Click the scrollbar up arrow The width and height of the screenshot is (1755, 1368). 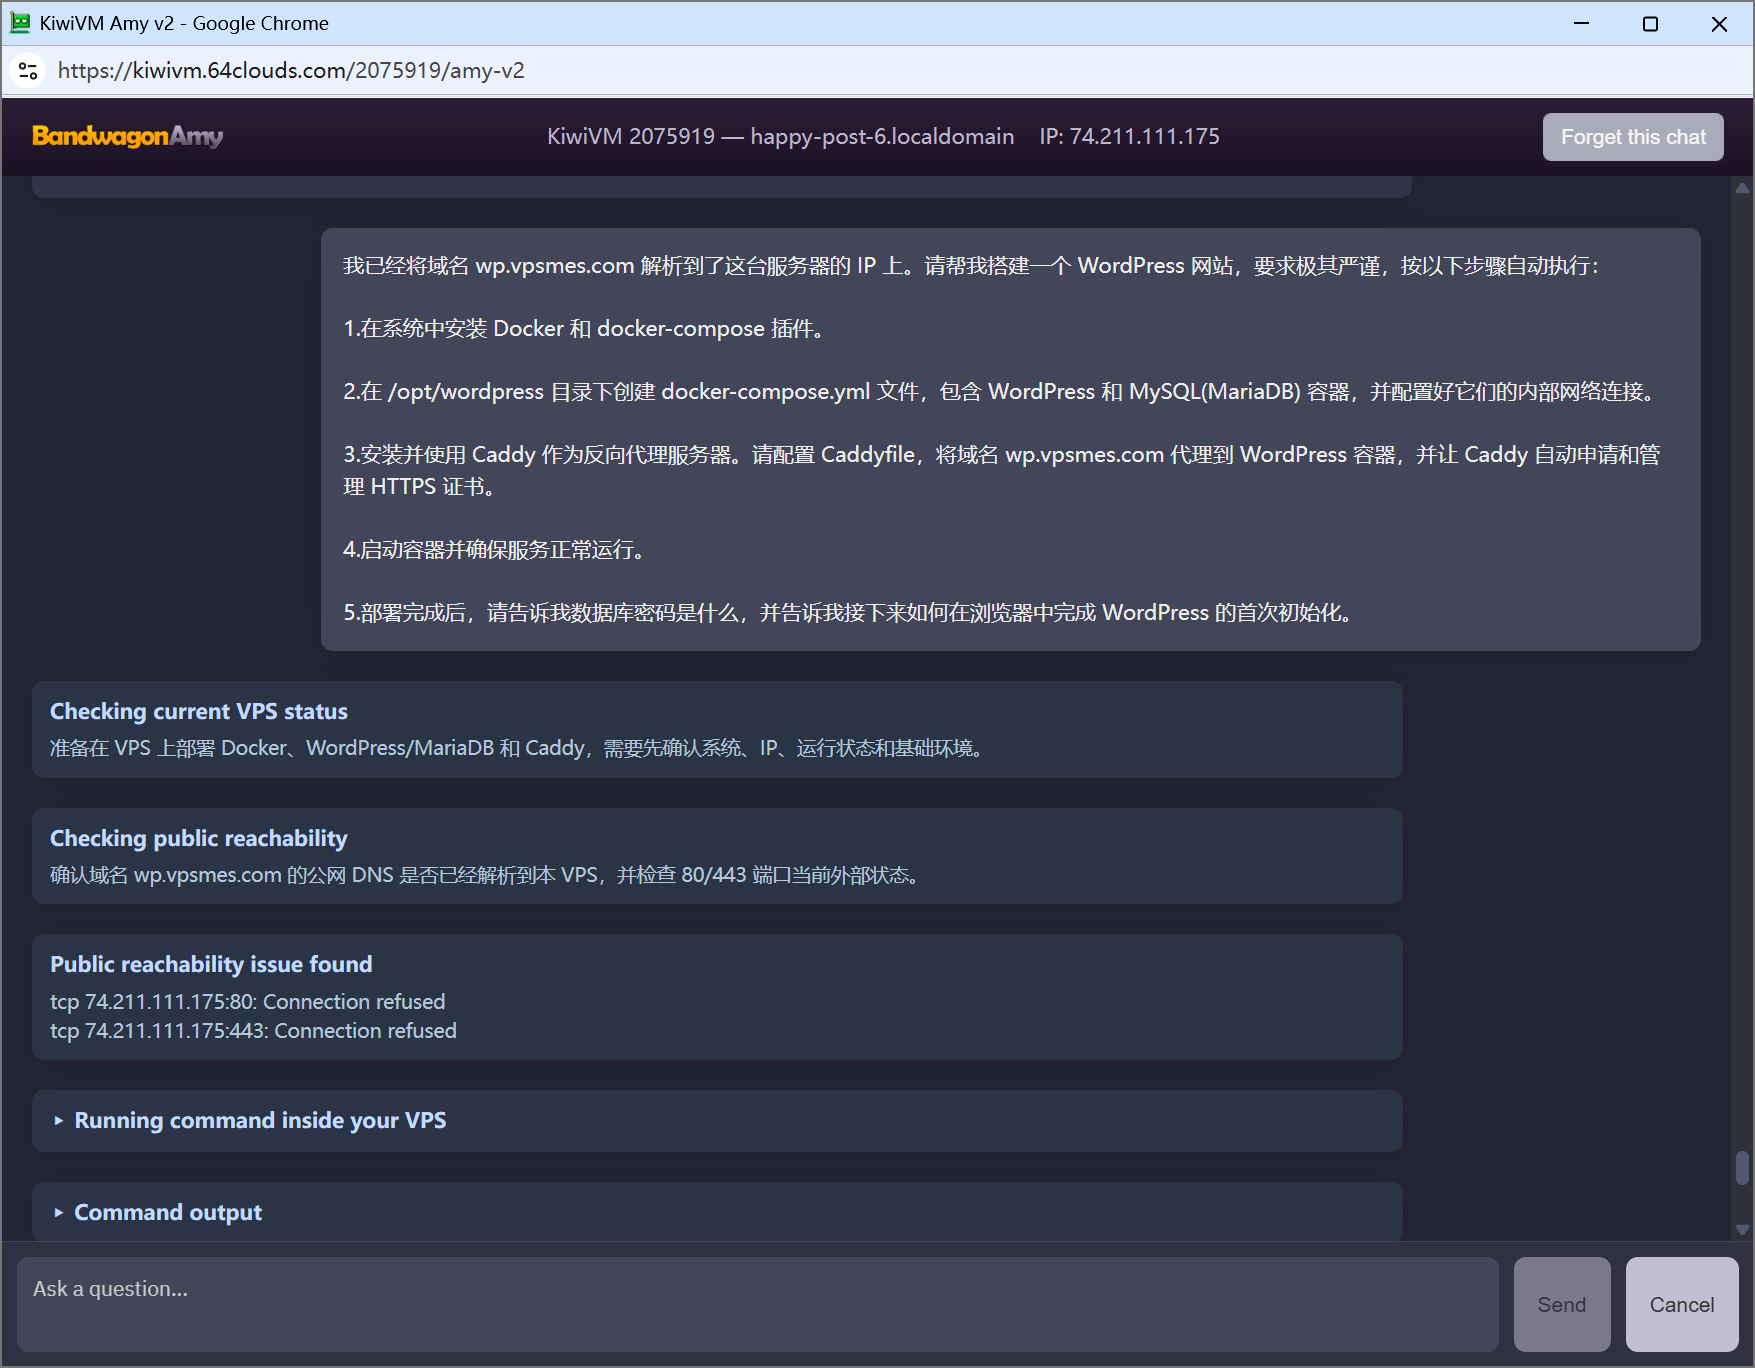[x=1742, y=187]
